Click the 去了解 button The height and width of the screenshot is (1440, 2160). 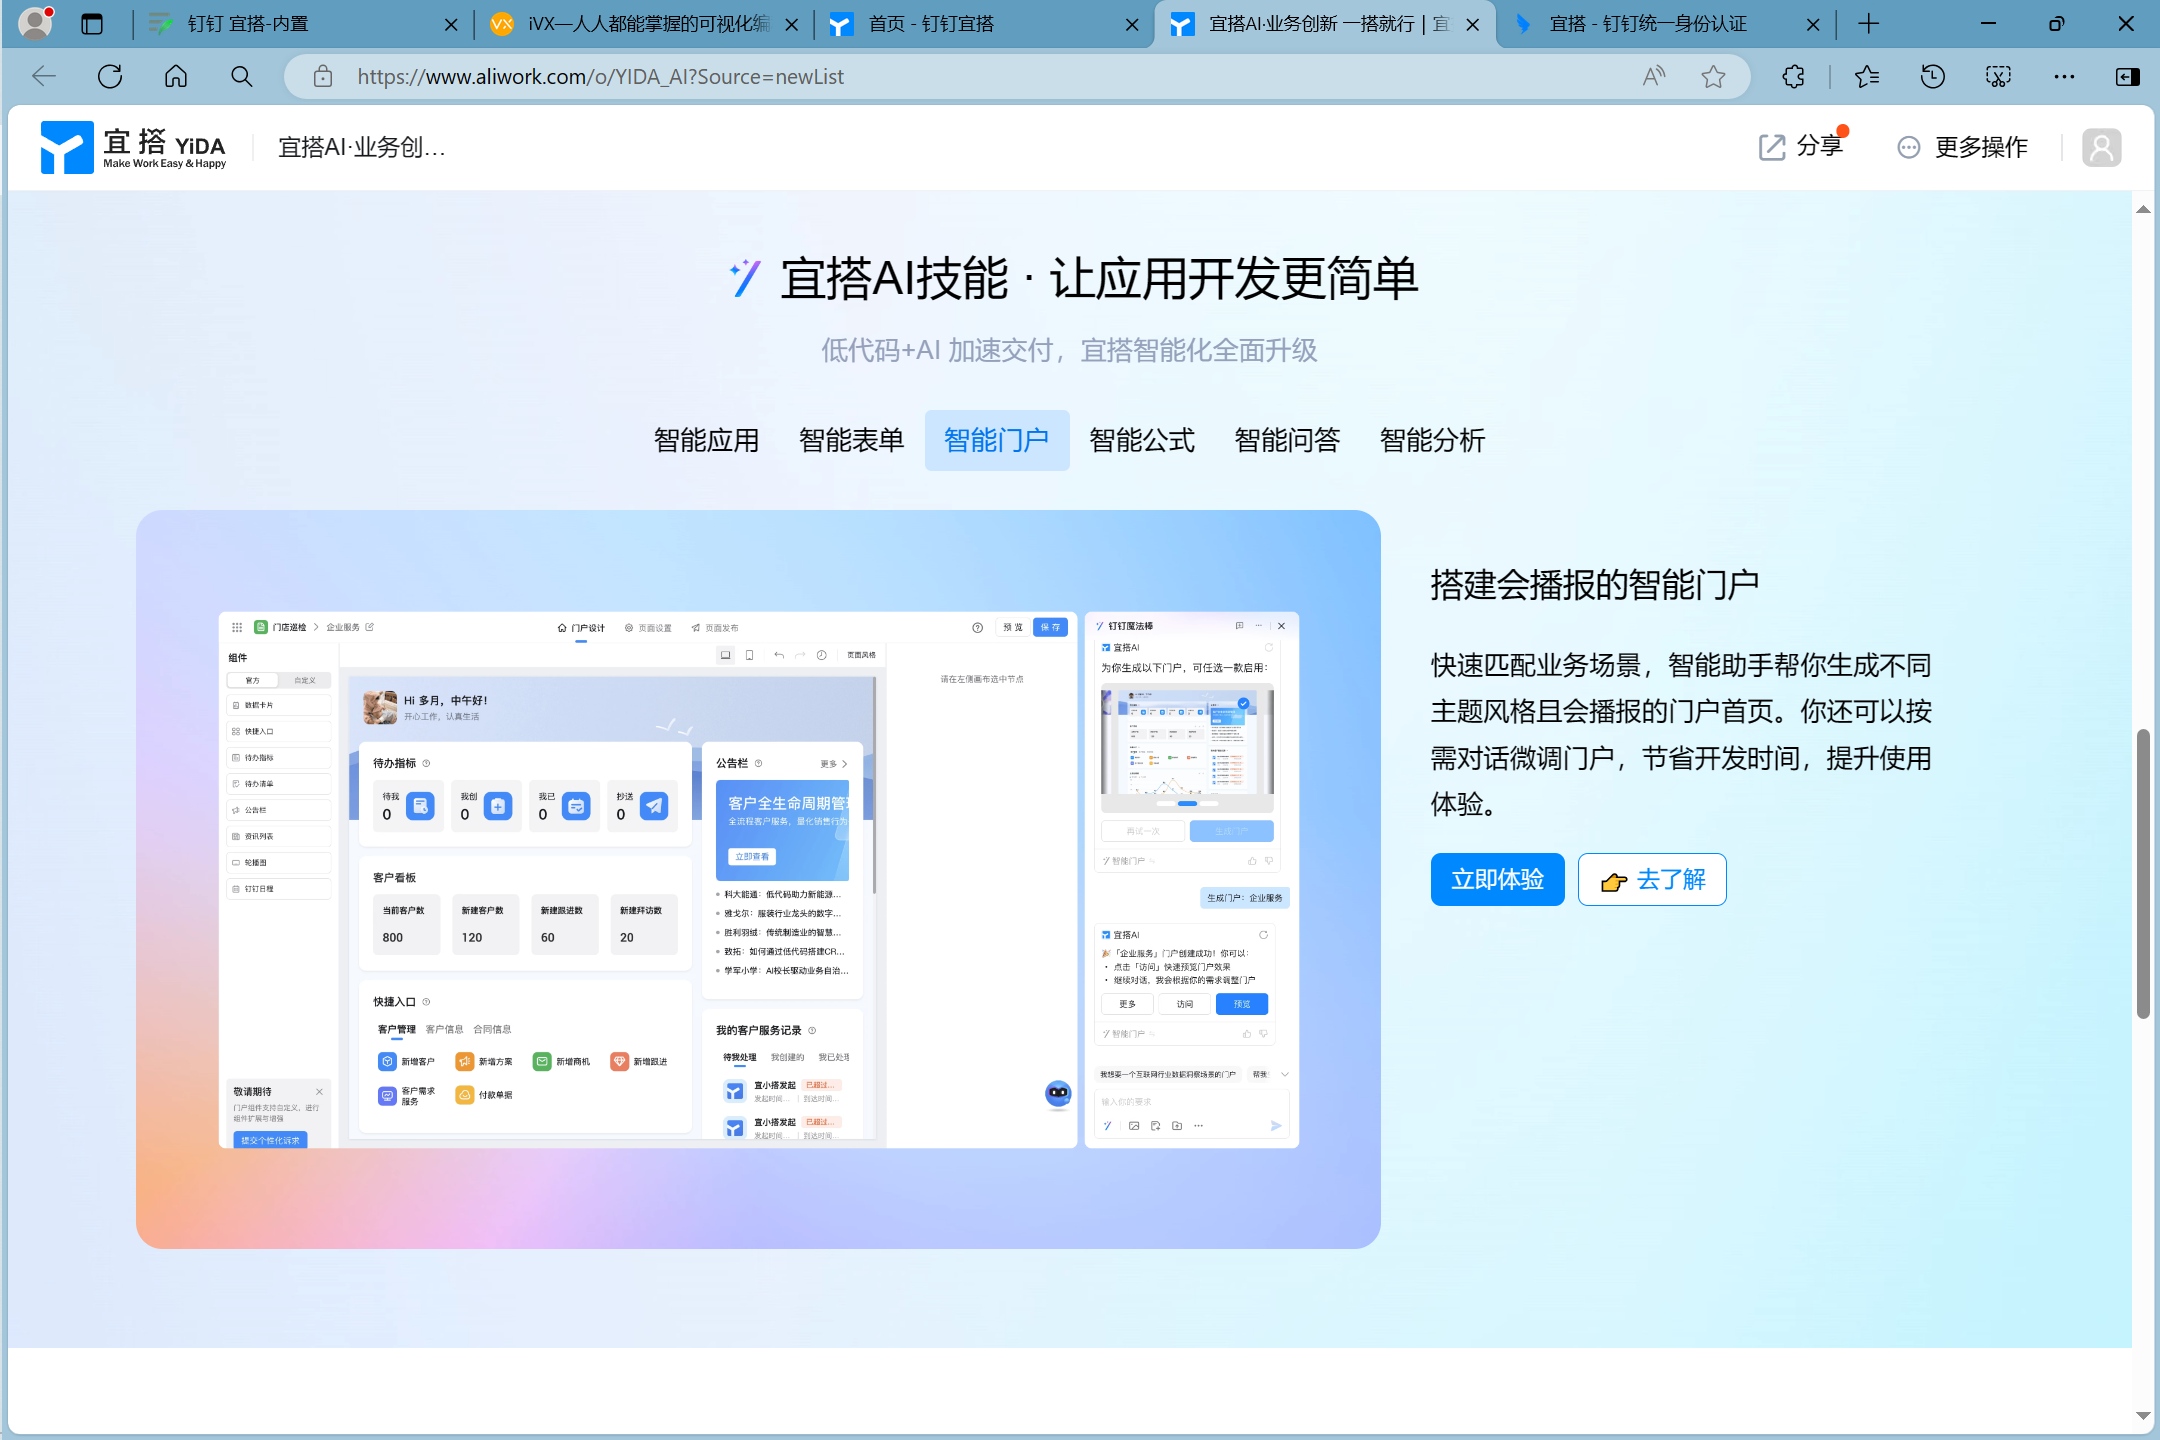point(1652,879)
